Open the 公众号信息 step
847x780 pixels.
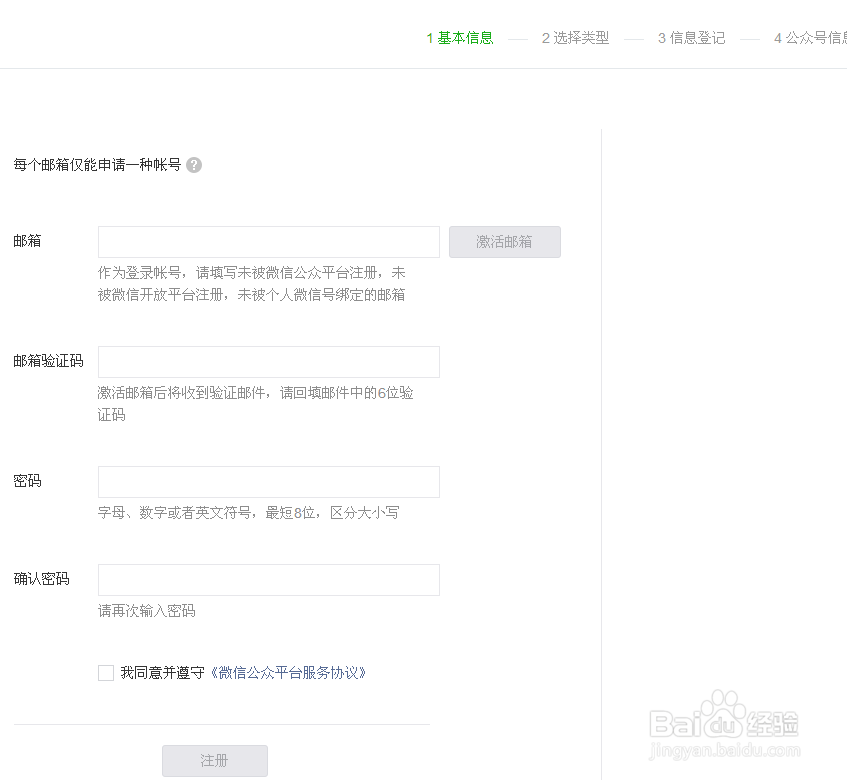click(816, 37)
